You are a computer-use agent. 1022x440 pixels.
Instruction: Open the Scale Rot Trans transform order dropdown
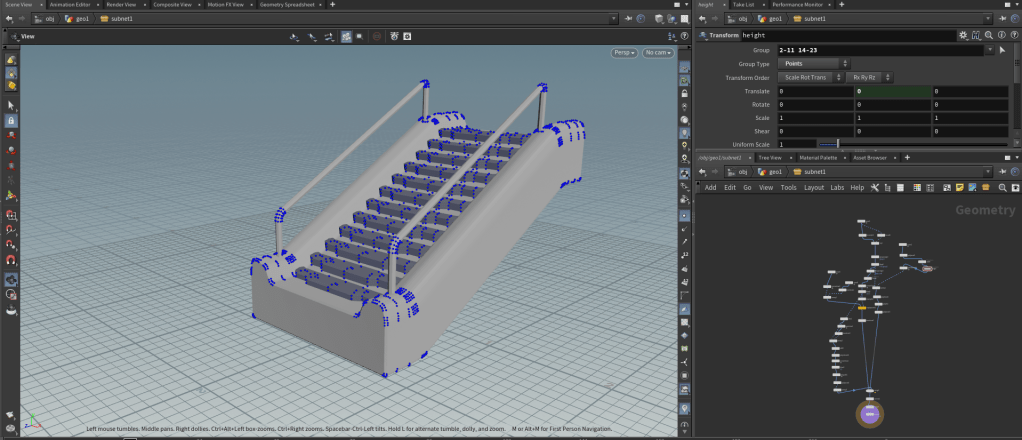click(x=808, y=77)
